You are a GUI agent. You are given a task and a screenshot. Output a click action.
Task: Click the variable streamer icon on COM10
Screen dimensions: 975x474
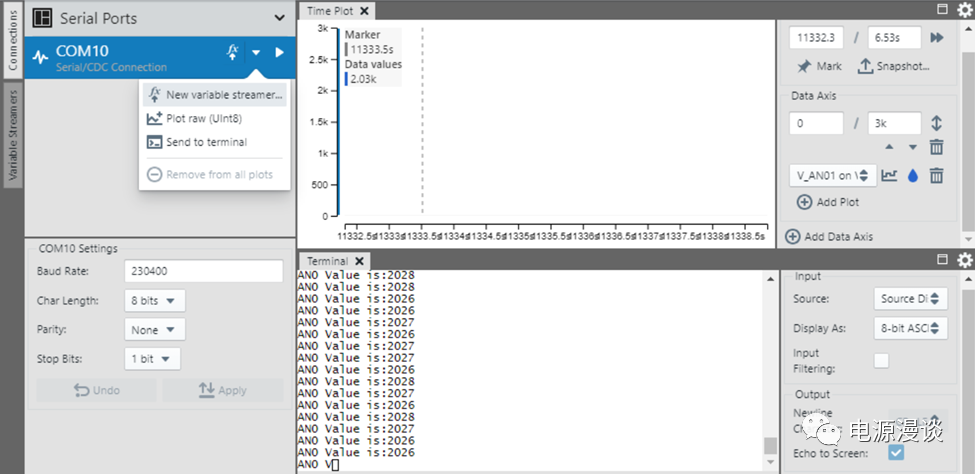tap(233, 53)
